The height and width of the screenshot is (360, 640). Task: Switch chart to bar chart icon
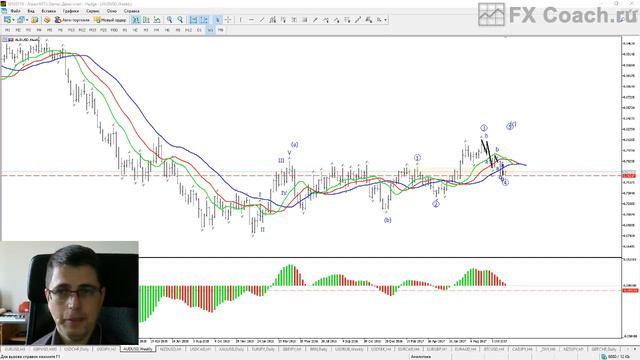coord(136,20)
